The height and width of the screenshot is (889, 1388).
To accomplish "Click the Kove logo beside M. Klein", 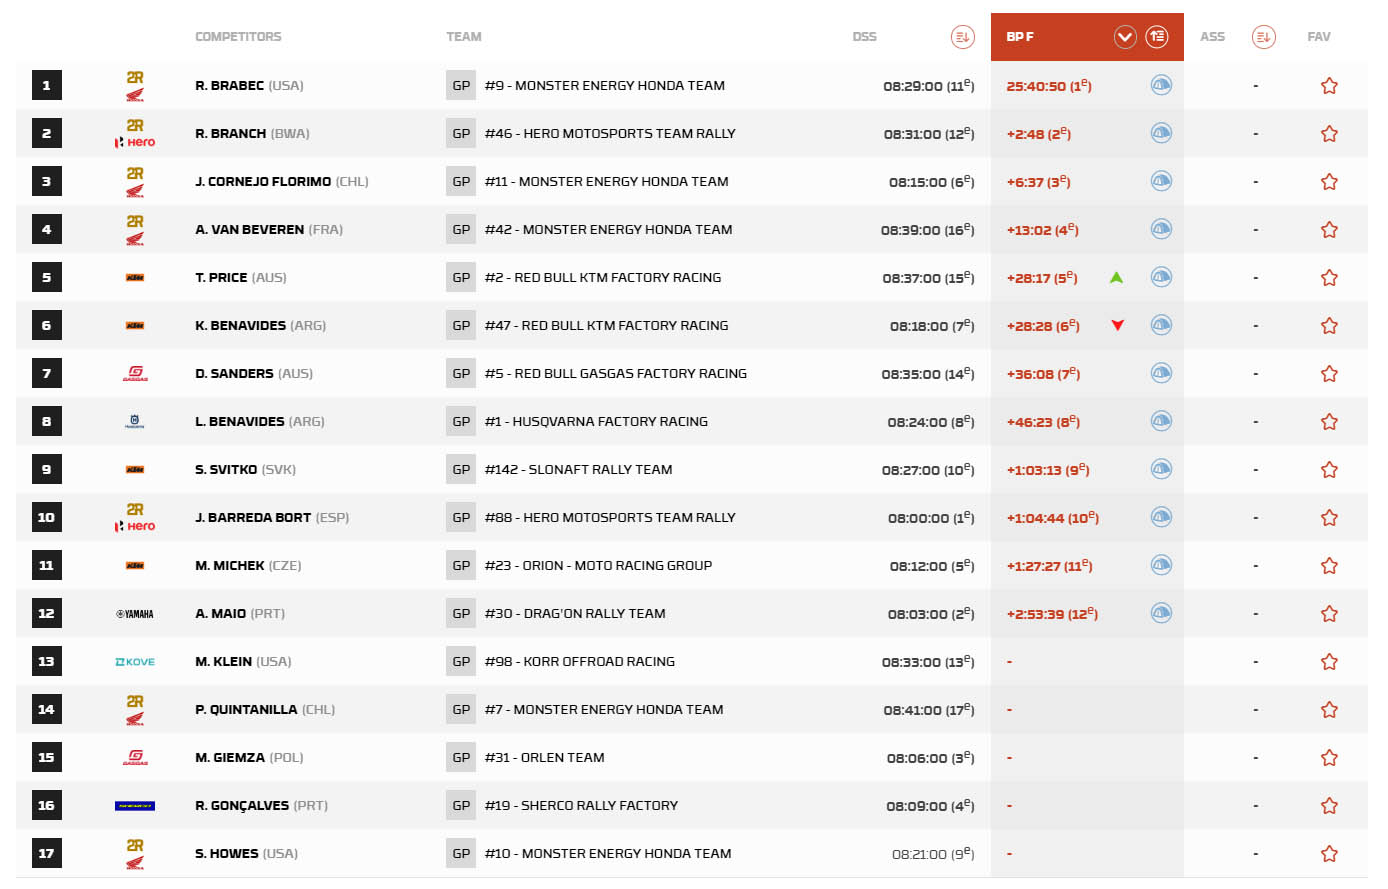I will point(135,662).
